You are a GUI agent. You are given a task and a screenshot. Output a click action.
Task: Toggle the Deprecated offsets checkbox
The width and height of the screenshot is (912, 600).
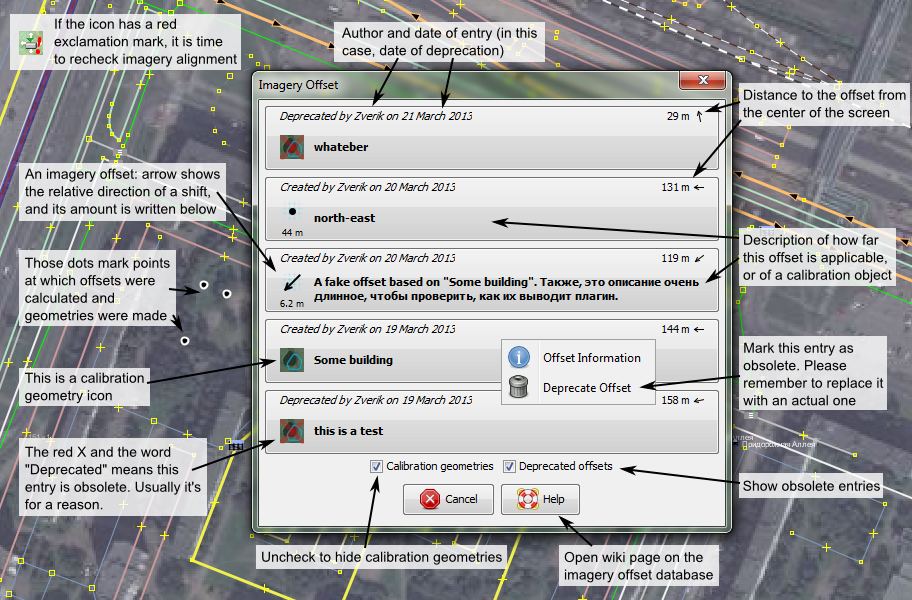[x=509, y=466]
